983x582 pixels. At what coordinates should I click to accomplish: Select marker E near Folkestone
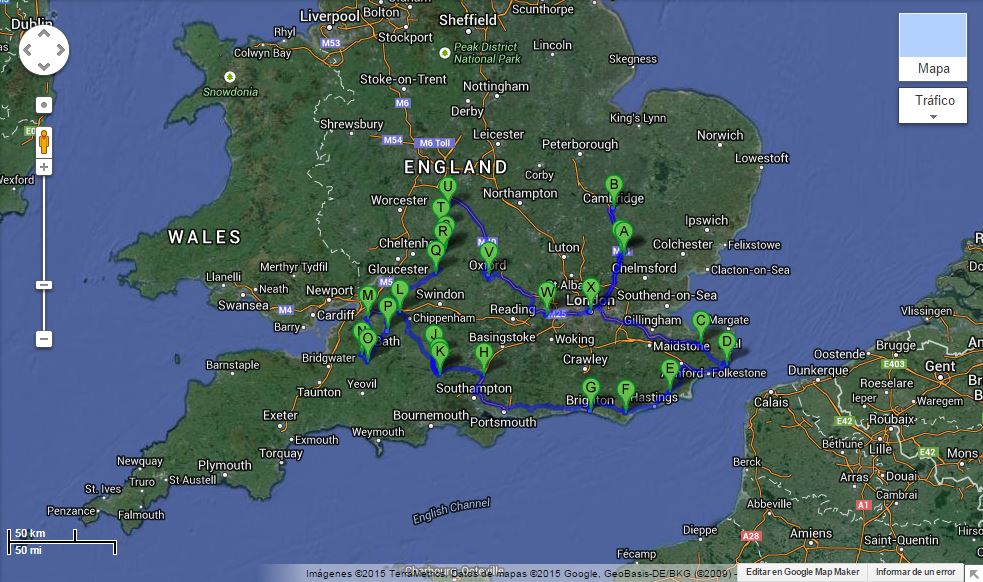[x=669, y=369]
